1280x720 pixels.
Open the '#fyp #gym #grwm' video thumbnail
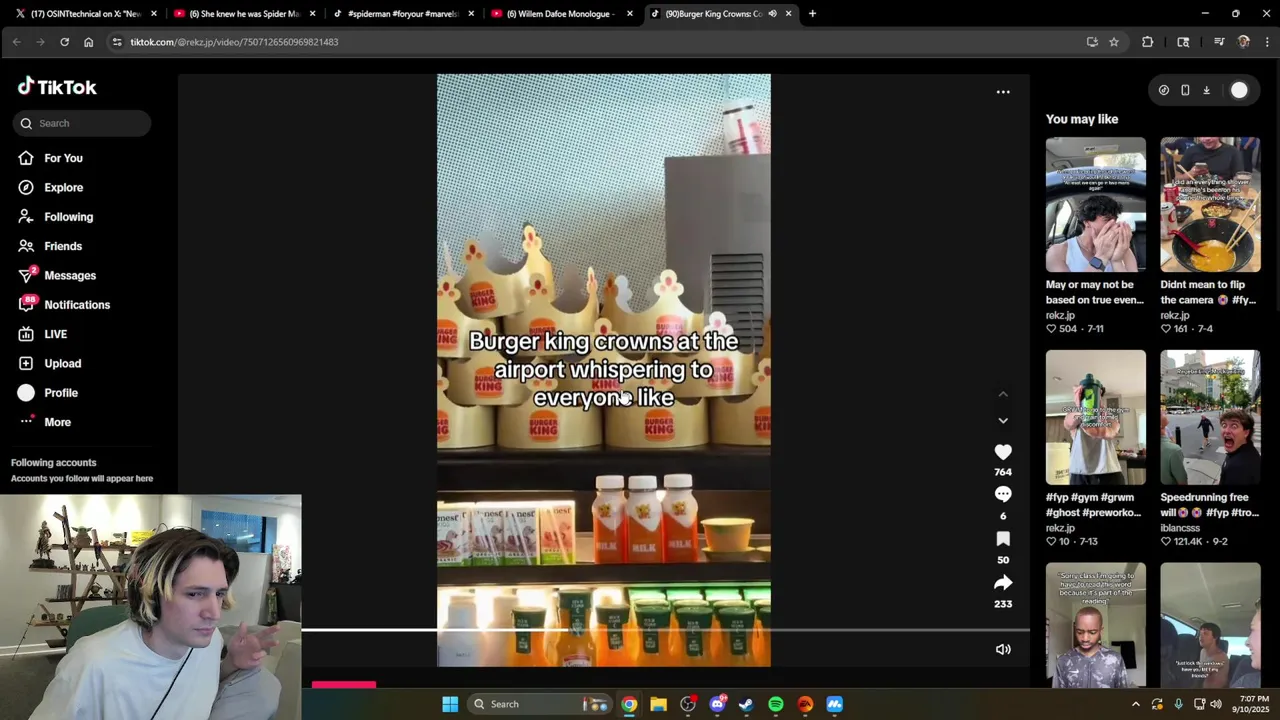[x=1096, y=418]
